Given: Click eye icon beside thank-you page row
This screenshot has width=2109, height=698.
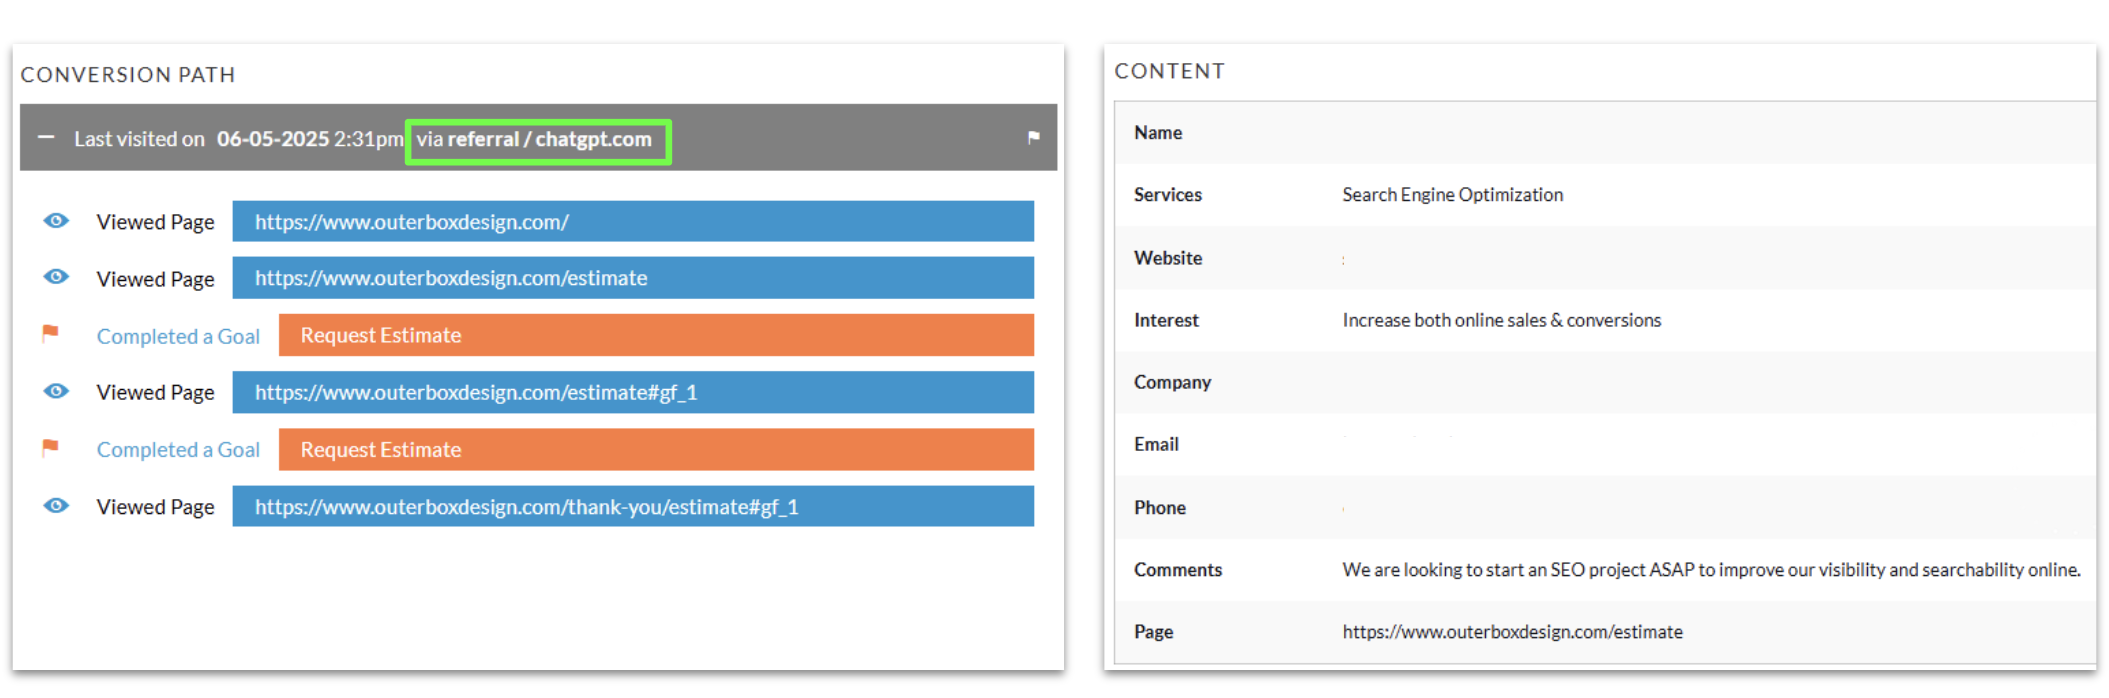Looking at the screenshot, I should click(56, 506).
